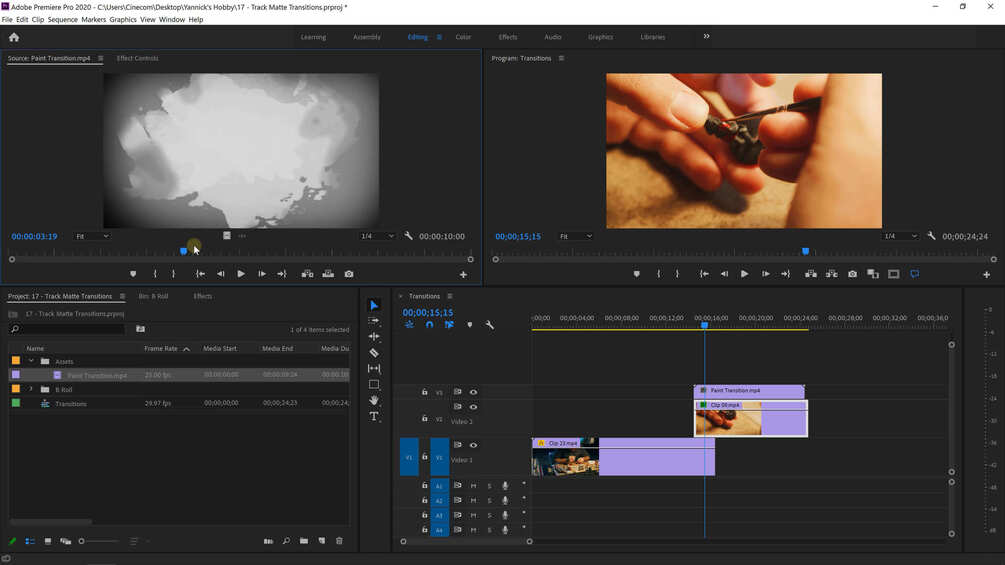The height and width of the screenshot is (565, 1005).
Task: Open Program monitor settings wrench
Action: pyautogui.click(x=931, y=236)
